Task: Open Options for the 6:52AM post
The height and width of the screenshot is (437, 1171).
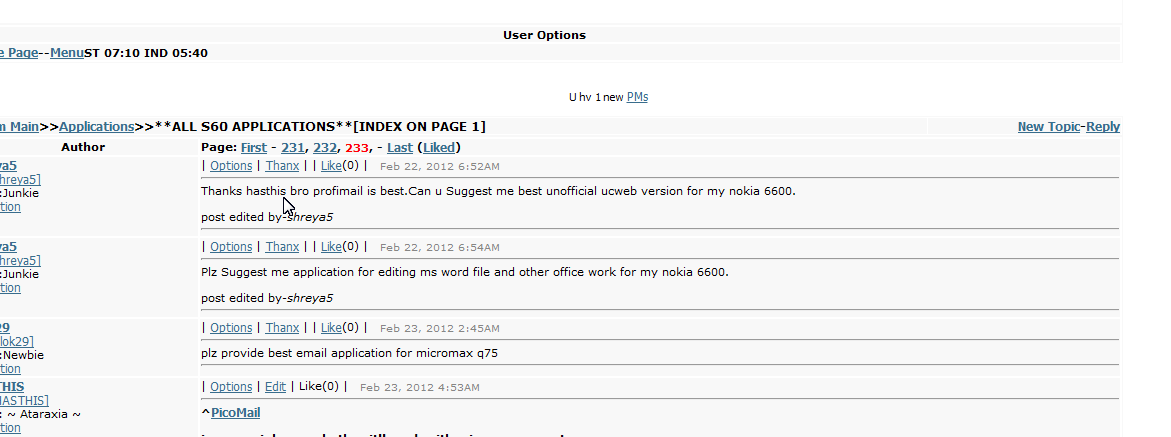Action: point(231,165)
